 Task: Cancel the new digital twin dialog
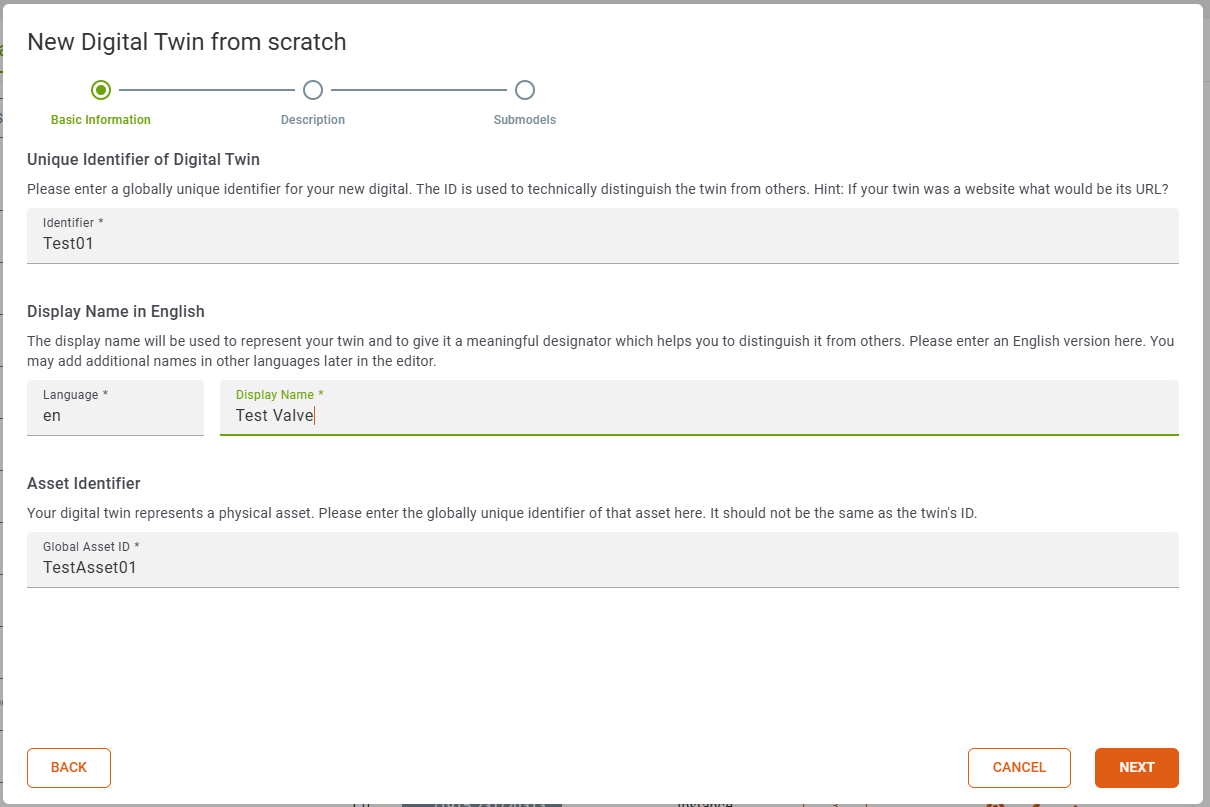pos(1019,768)
